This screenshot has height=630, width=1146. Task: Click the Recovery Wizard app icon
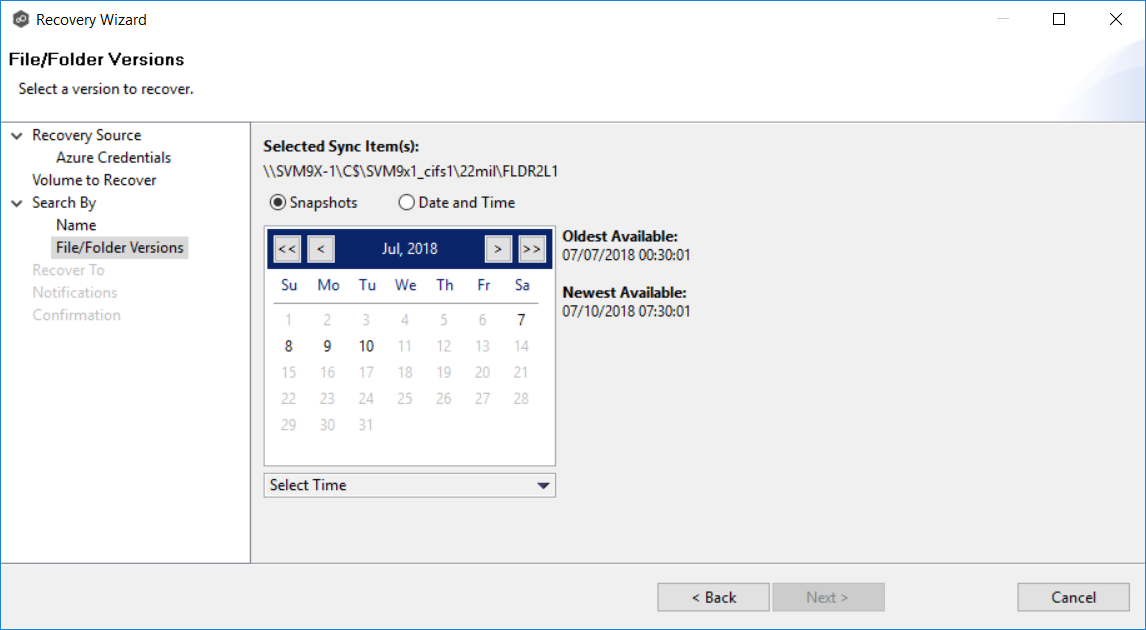click(x=20, y=19)
